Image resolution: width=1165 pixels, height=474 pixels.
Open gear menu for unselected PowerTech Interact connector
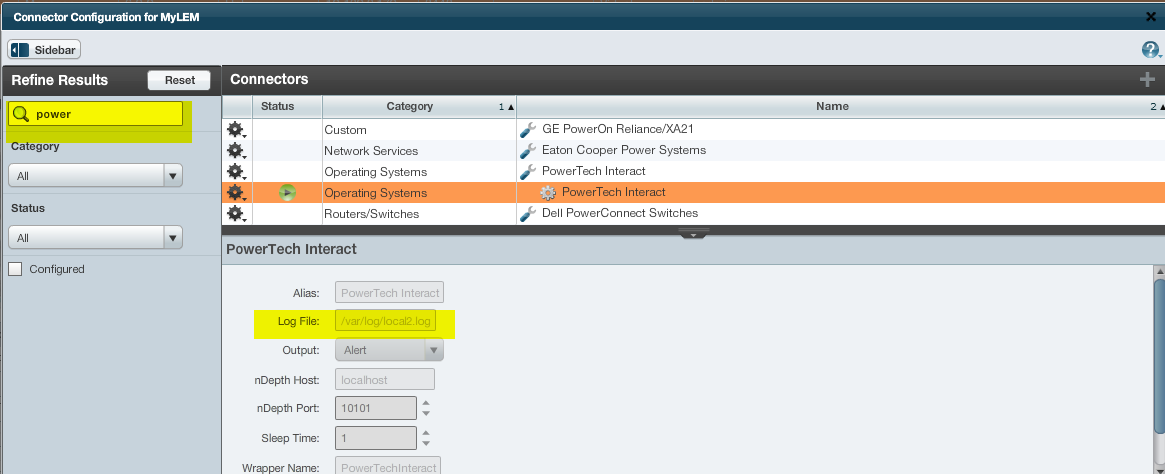(236, 172)
